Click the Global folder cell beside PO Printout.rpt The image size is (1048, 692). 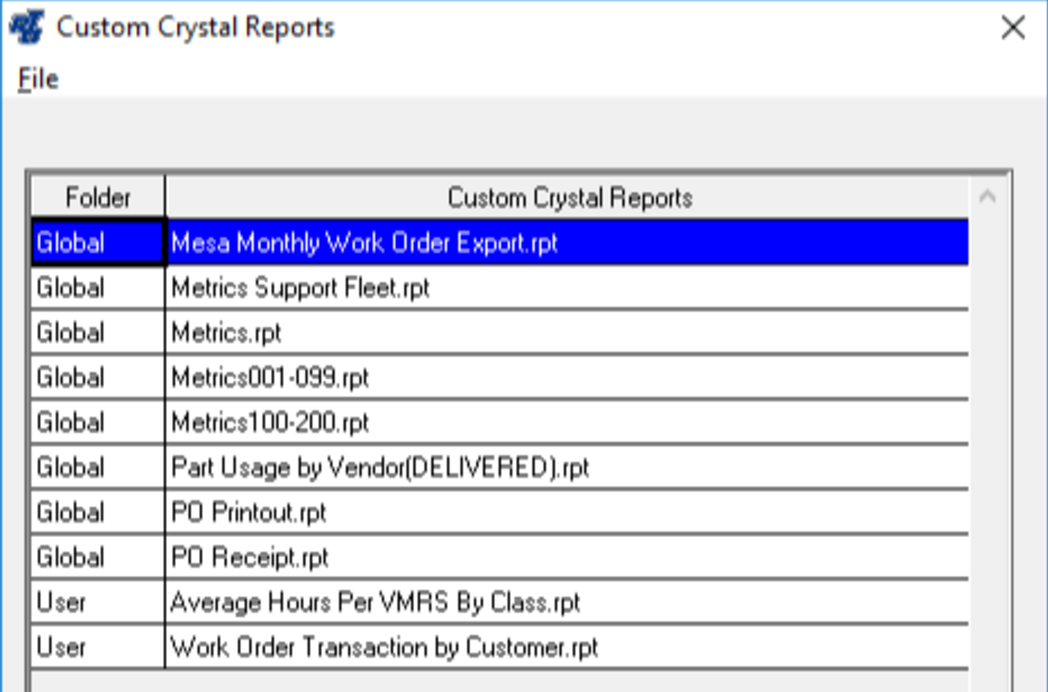coord(98,513)
